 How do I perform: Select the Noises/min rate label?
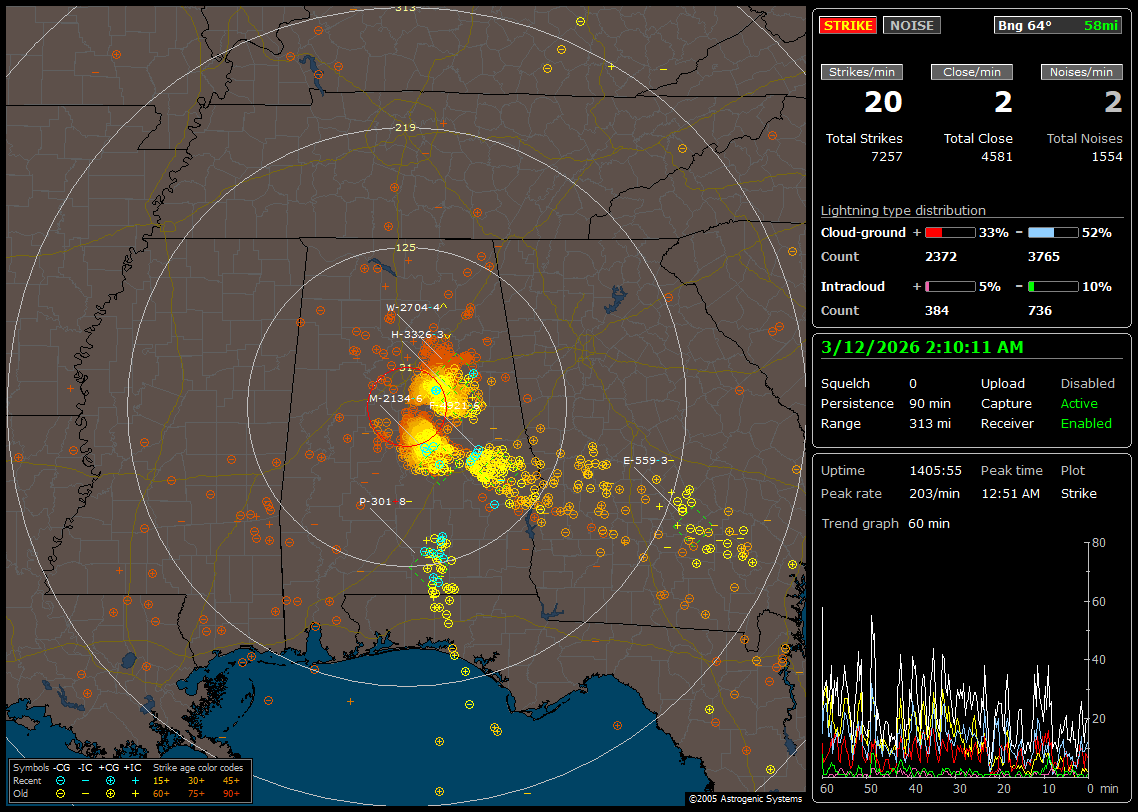(1082, 72)
